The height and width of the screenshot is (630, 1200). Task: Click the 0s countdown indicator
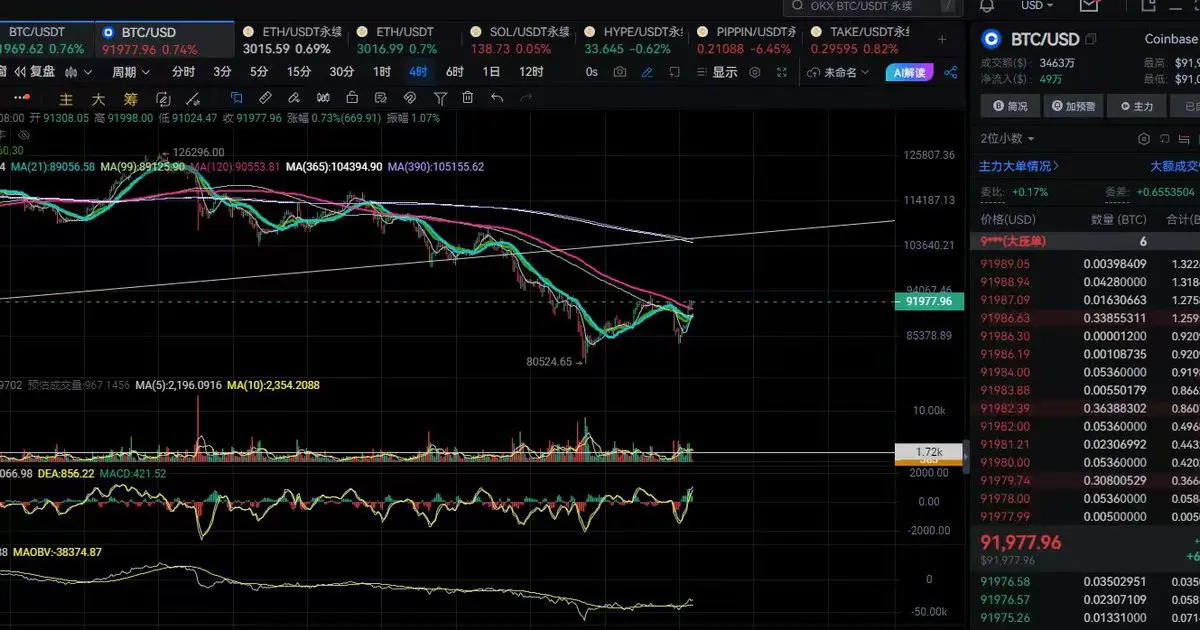(592, 72)
